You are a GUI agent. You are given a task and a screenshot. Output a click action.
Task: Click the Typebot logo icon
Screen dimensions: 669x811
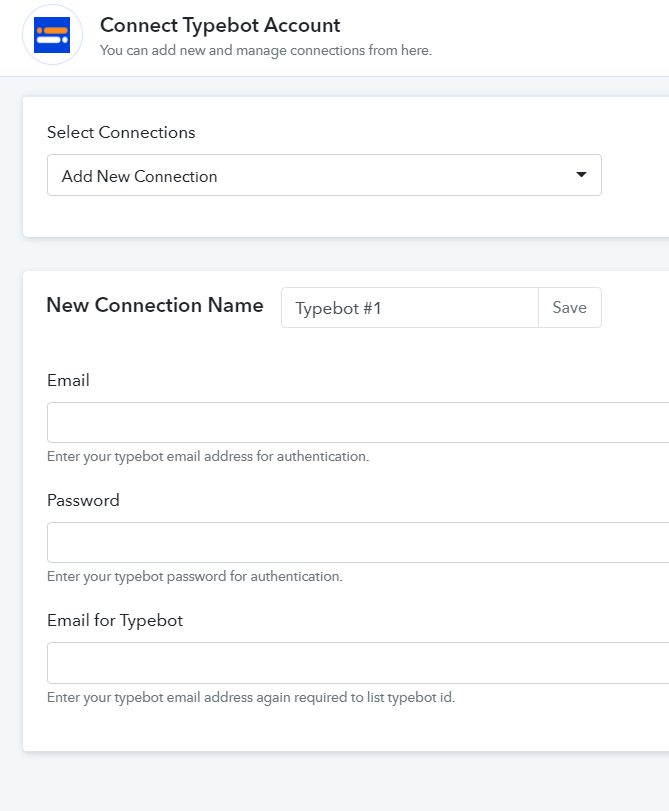(52, 35)
